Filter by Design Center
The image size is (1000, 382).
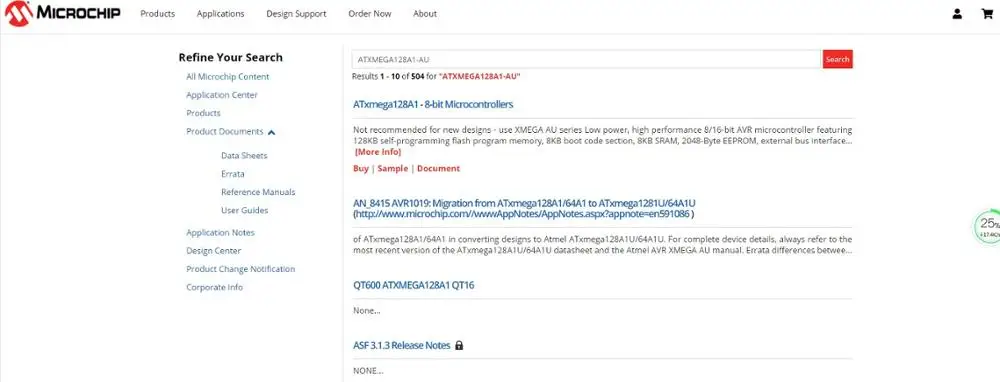(x=214, y=251)
